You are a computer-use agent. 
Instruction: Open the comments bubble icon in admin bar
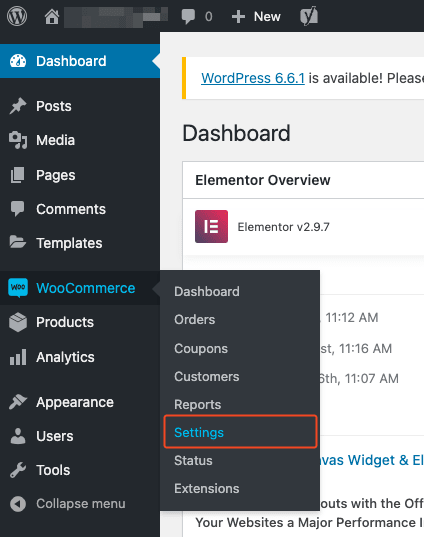coord(188,16)
